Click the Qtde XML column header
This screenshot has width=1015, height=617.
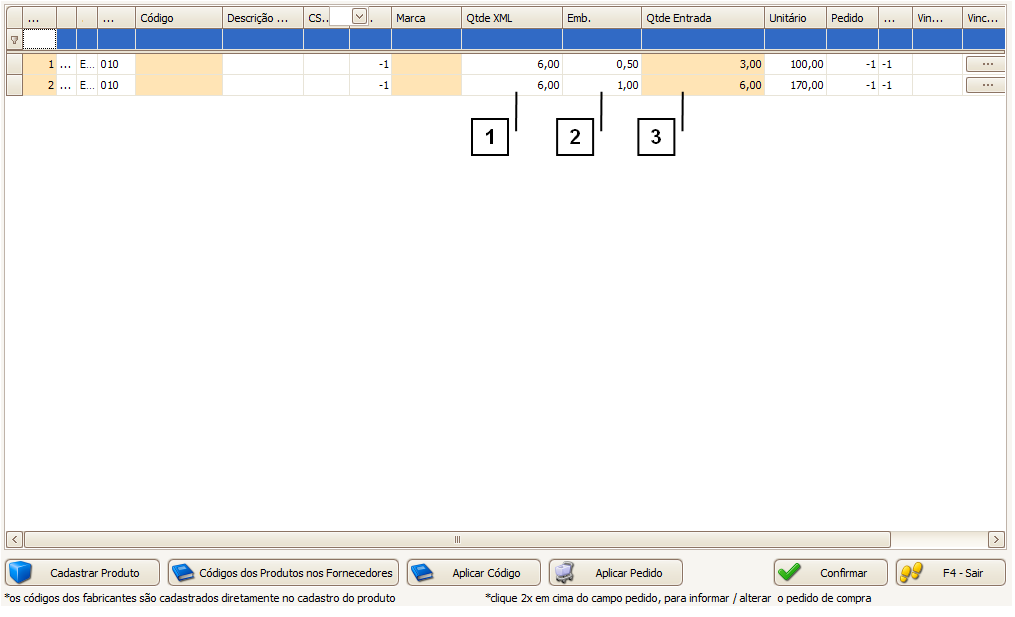tap(511, 18)
